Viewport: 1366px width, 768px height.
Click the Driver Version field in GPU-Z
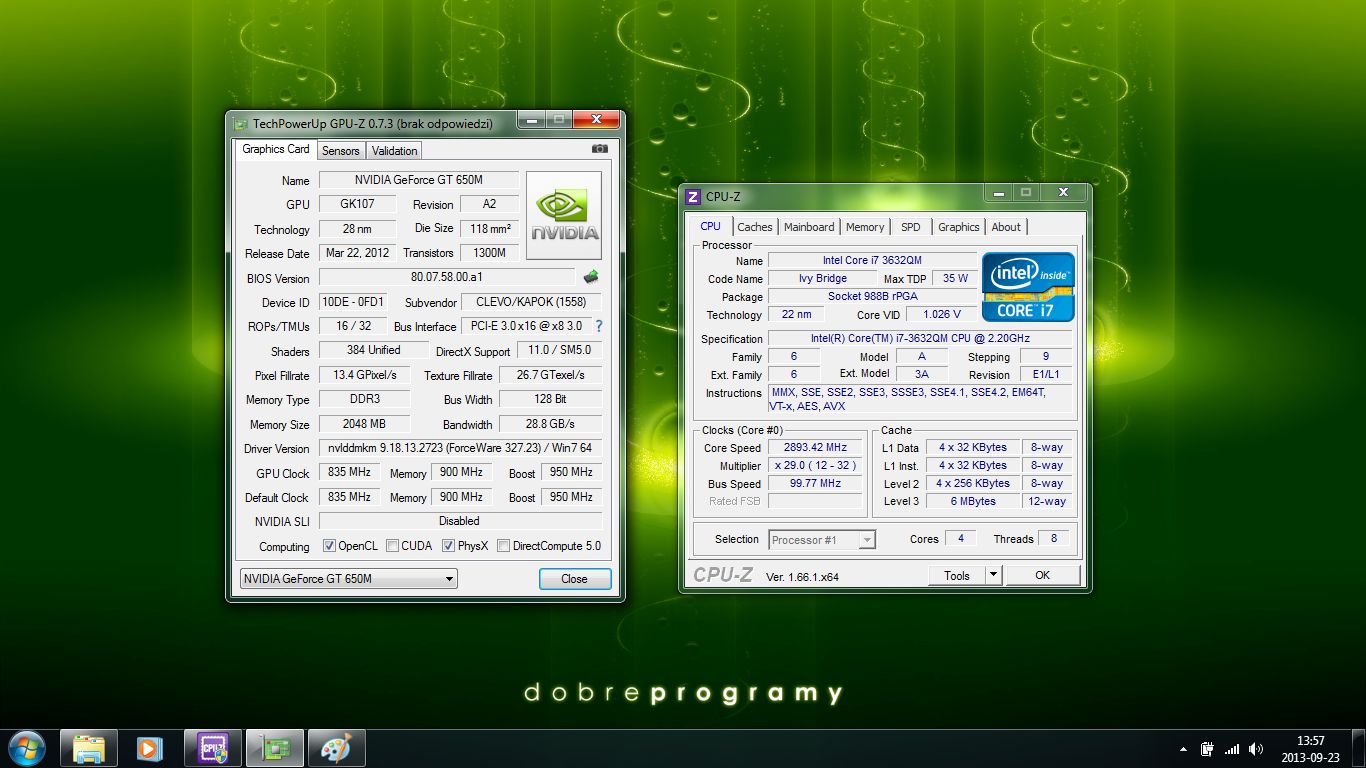tap(460, 448)
